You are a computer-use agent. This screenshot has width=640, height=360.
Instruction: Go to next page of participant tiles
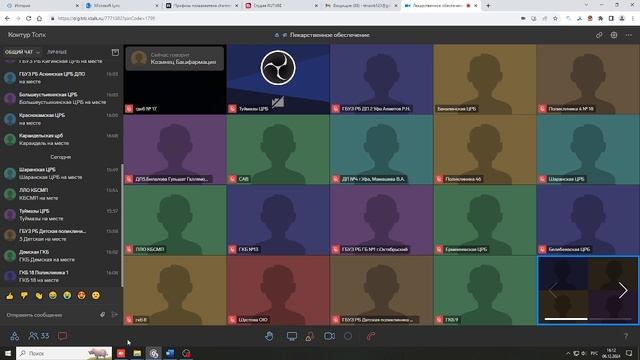coord(622,291)
